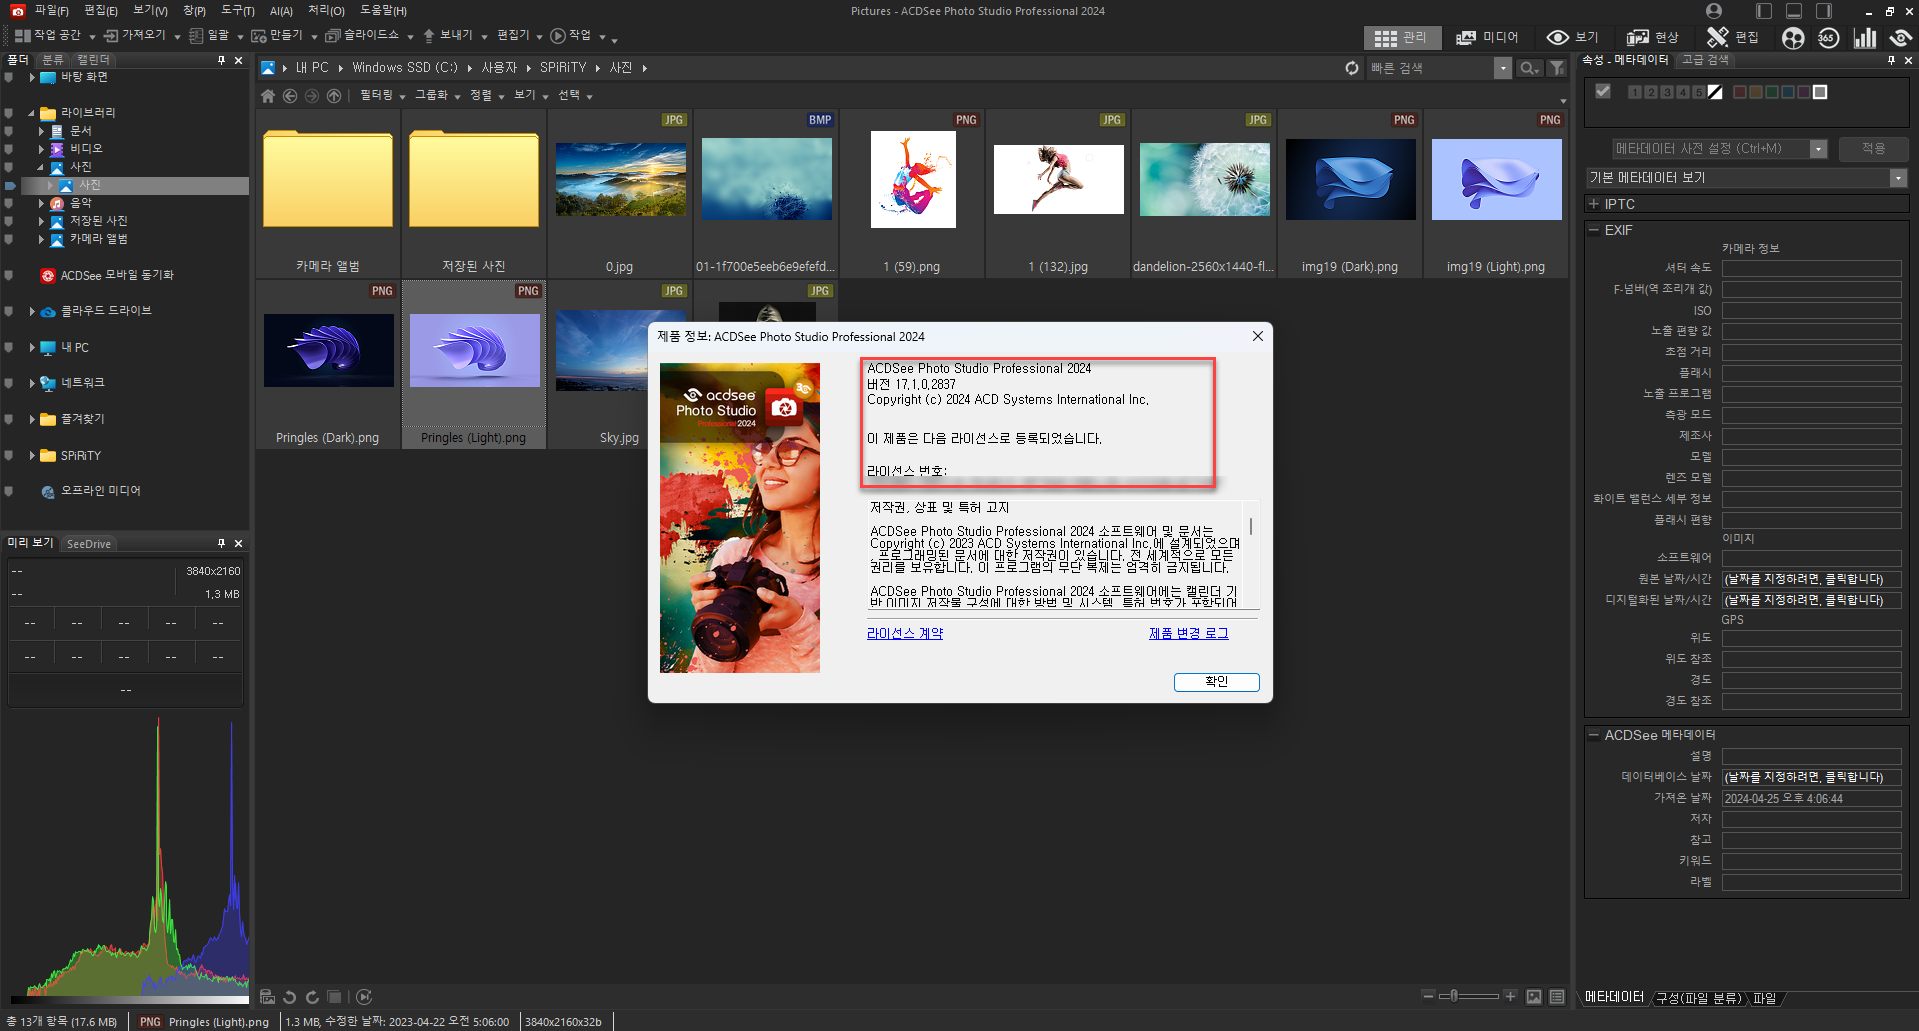Switch to 캘린더 tab
Screen dimensions: 1919x1031
point(93,60)
